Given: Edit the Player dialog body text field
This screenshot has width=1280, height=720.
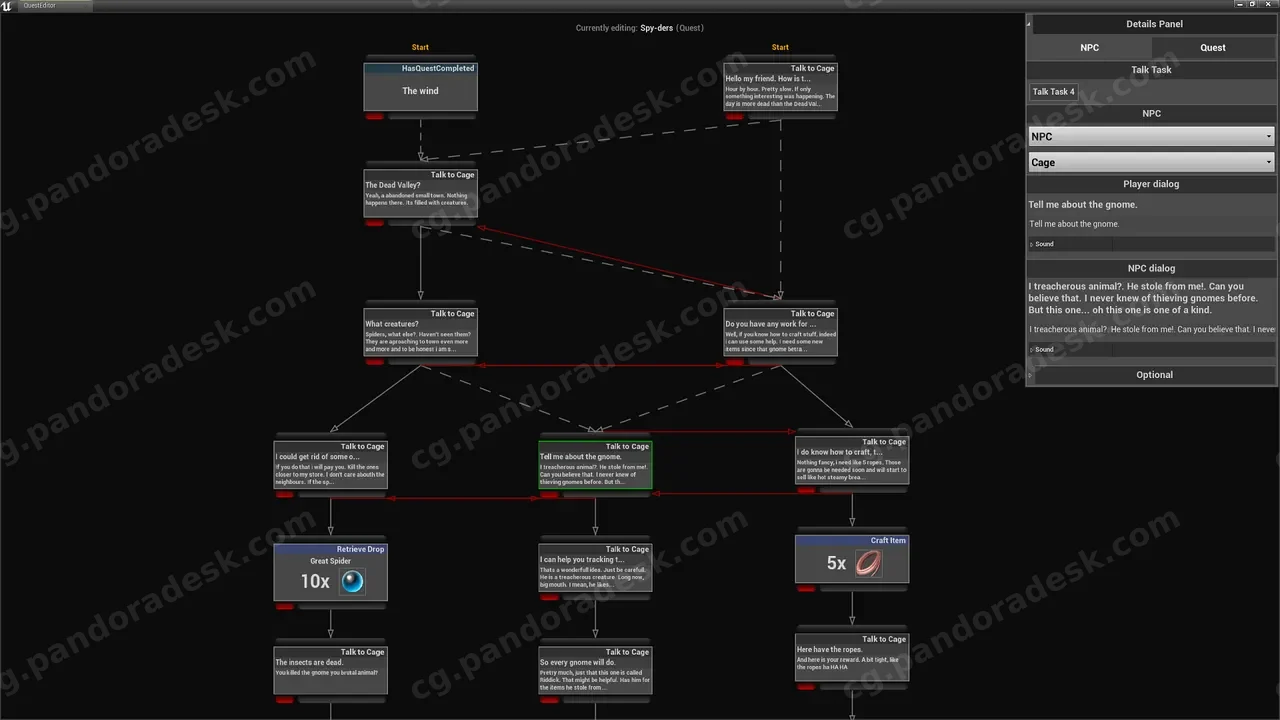Looking at the screenshot, I should point(1152,224).
